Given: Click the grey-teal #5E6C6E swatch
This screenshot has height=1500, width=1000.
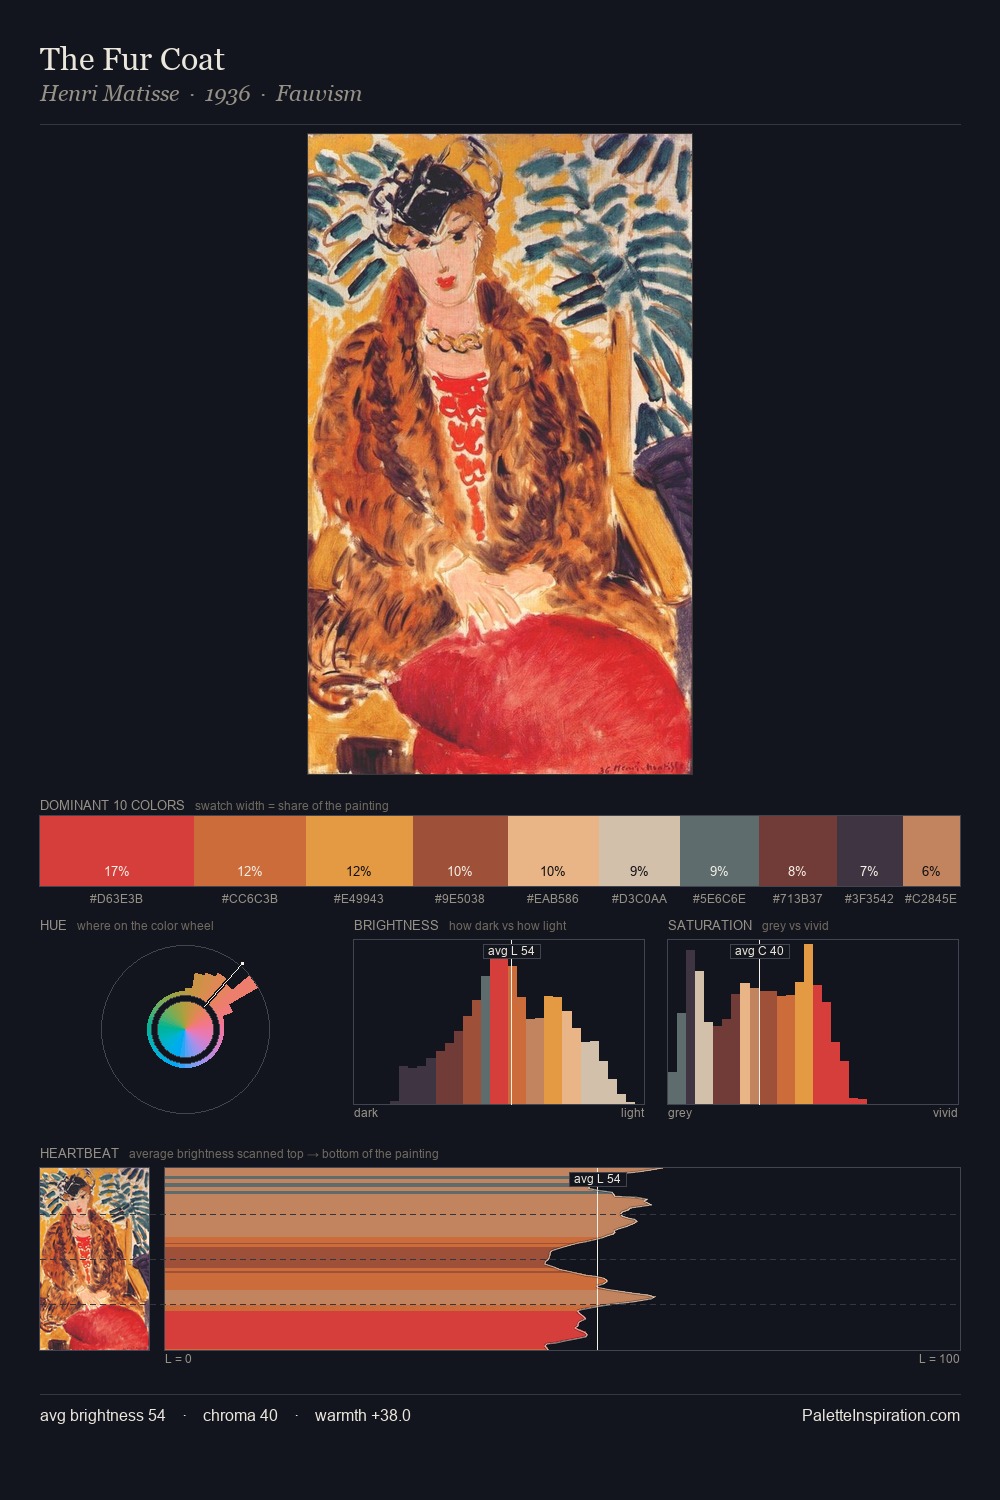Looking at the screenshot, I should click(719, 851).
